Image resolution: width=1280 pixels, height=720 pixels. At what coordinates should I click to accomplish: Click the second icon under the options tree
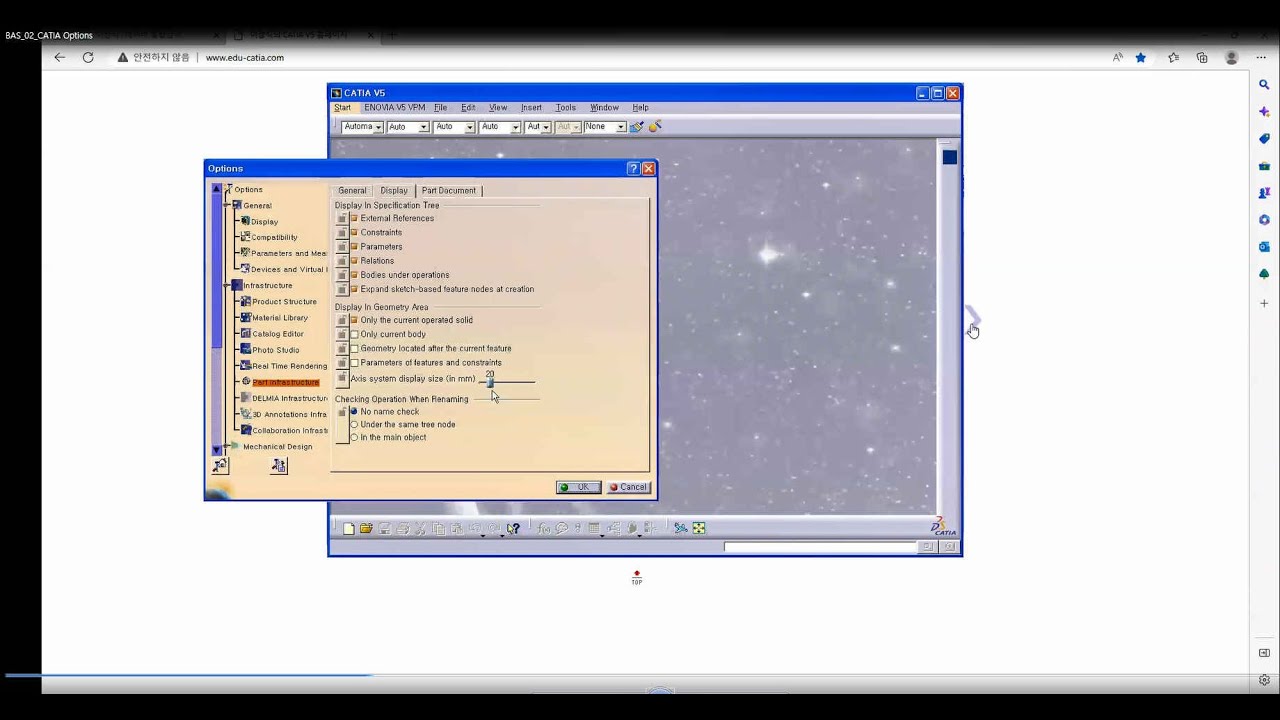(x=279, y=466)
